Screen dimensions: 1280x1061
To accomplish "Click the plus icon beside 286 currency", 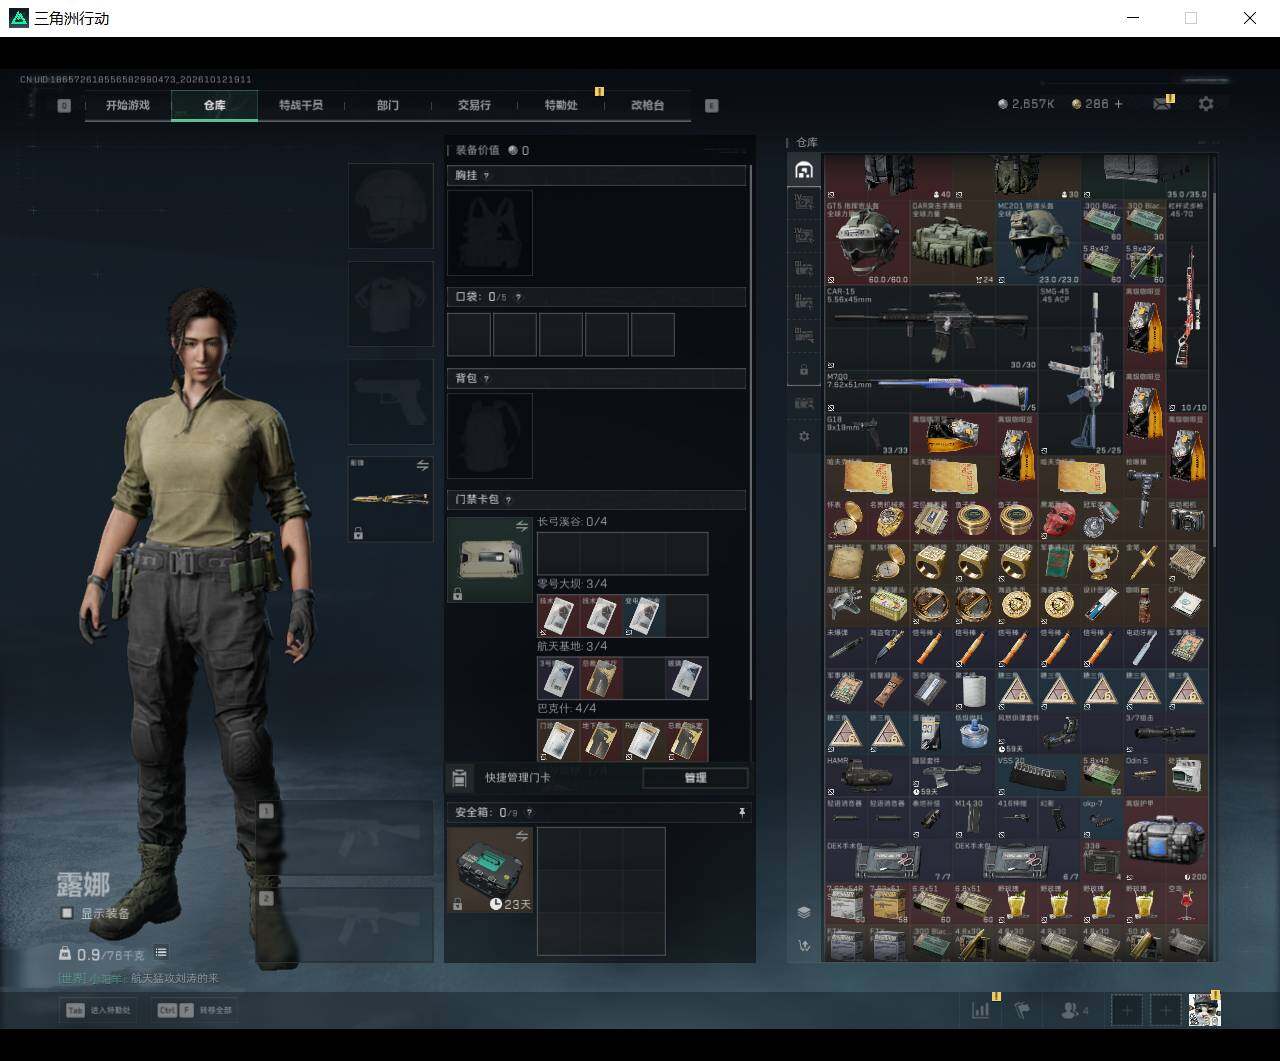I will [1118, 104].
